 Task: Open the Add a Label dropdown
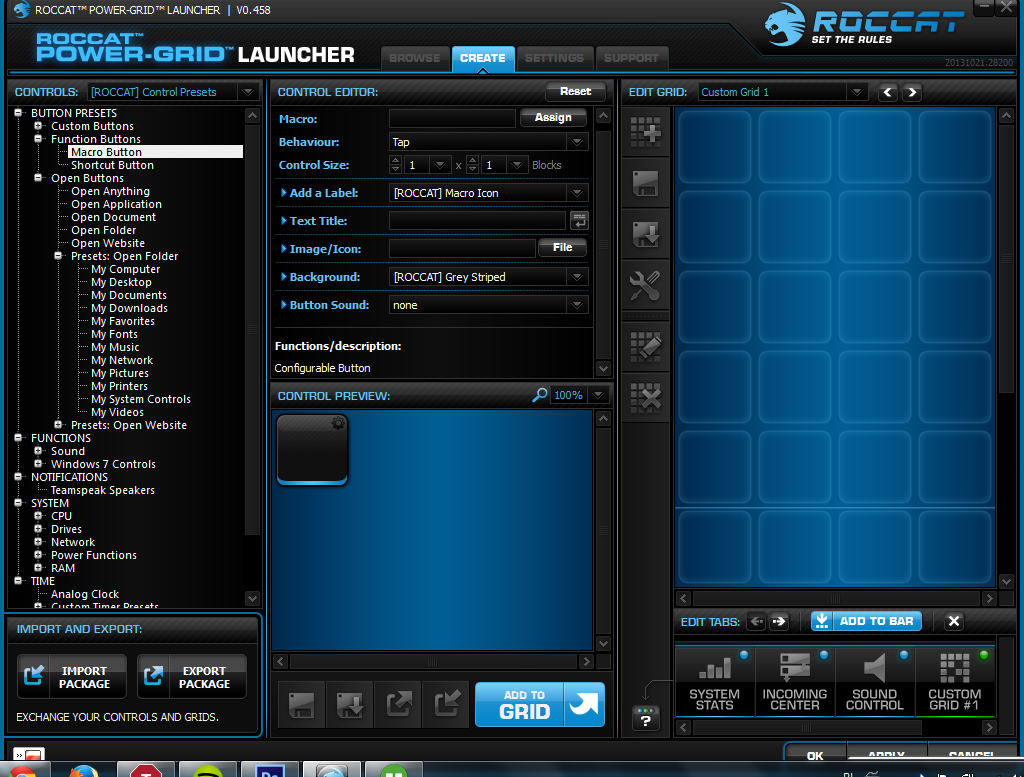point(577,193)
